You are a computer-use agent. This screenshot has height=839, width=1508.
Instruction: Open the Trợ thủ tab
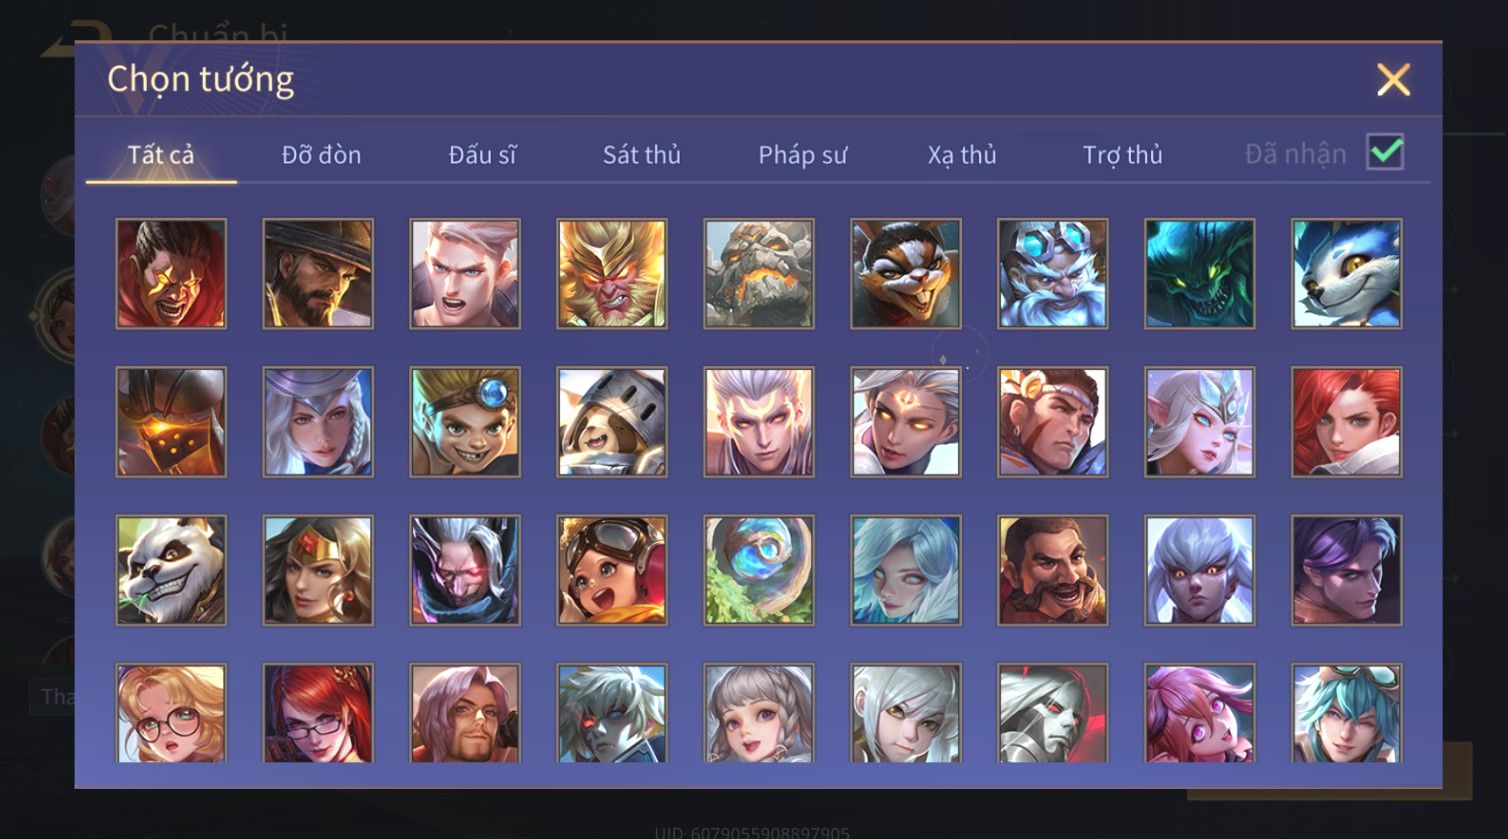tap(1122, 155)
